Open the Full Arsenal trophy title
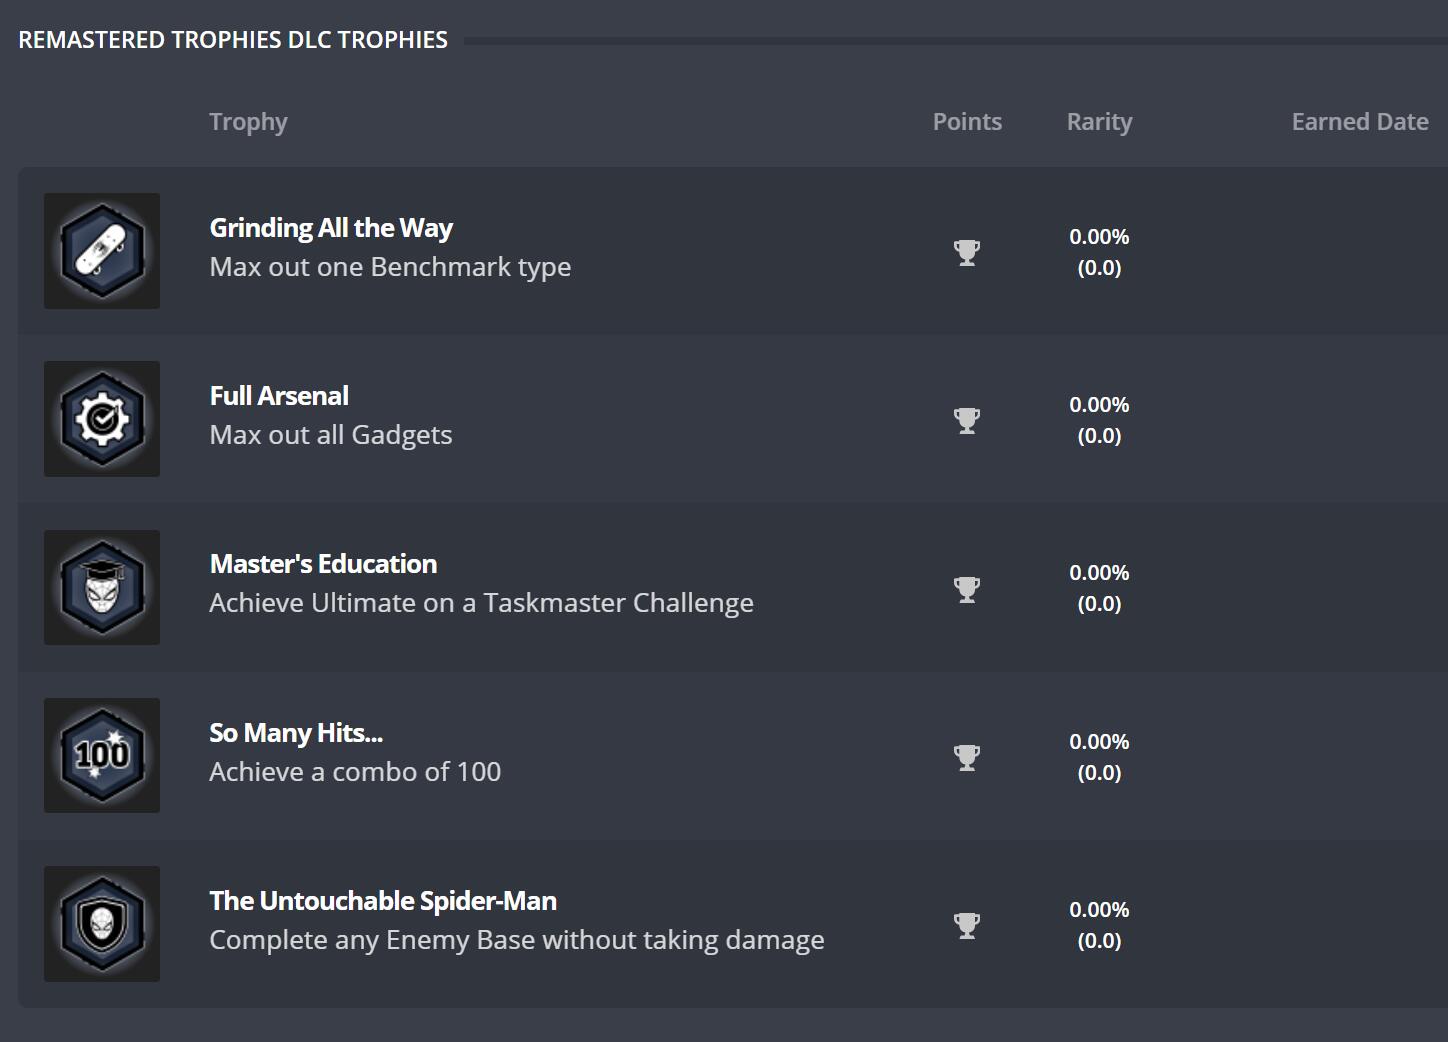 [279, 396]
